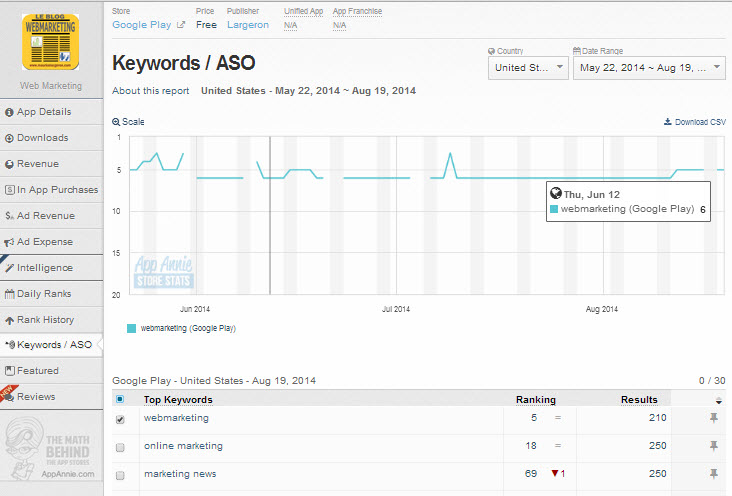Click the Download CSV arrow icon
This screenshot has height=496, width=732.
pyautogui.click(x=668, y=121)
